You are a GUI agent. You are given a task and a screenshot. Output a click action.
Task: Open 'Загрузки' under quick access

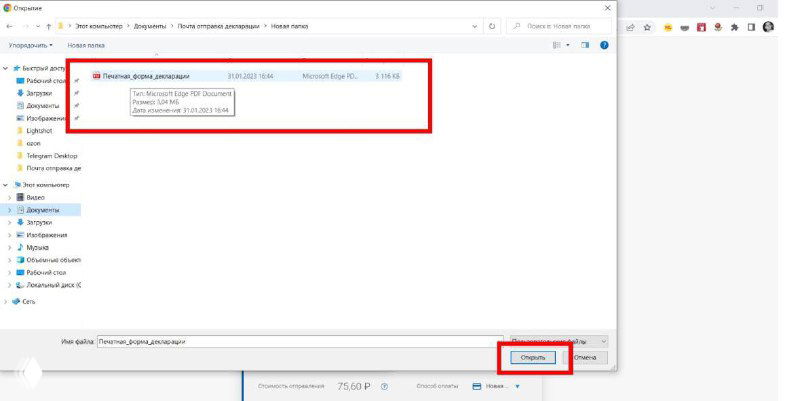[x=39, y=93]
